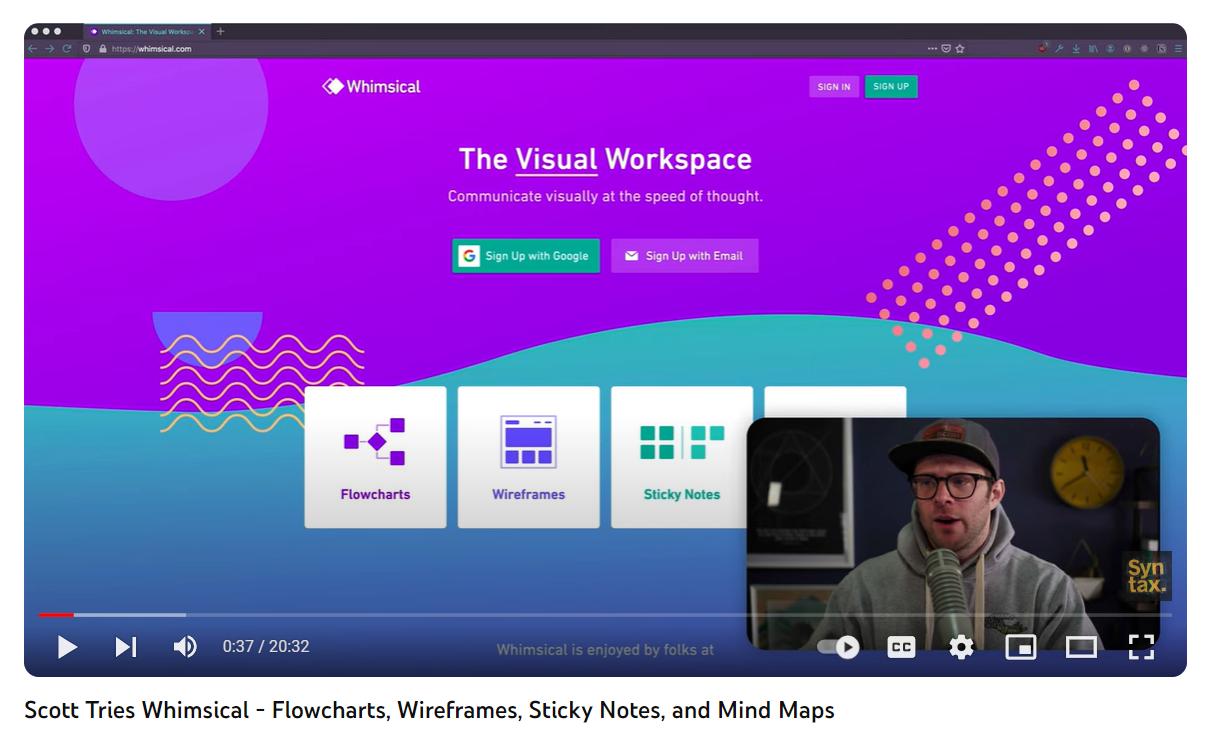The width and height of the screenshot is (1208, 729).
Task: Enable theater mode view
Action: (x=1081, y=647)
